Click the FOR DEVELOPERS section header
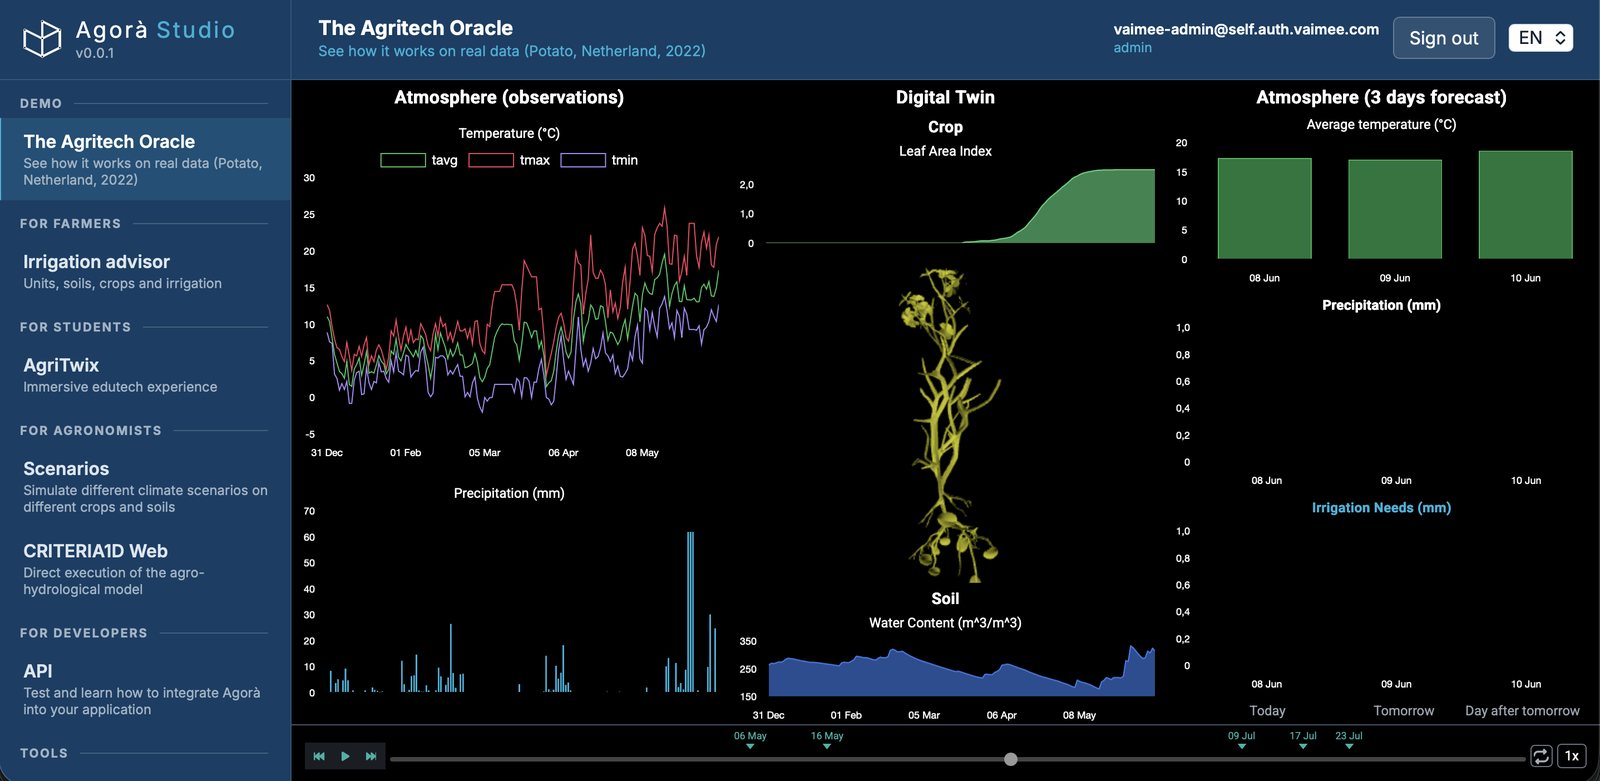Image resolution: width=1600 pixels, height=781 pixels. coord(83,633)
